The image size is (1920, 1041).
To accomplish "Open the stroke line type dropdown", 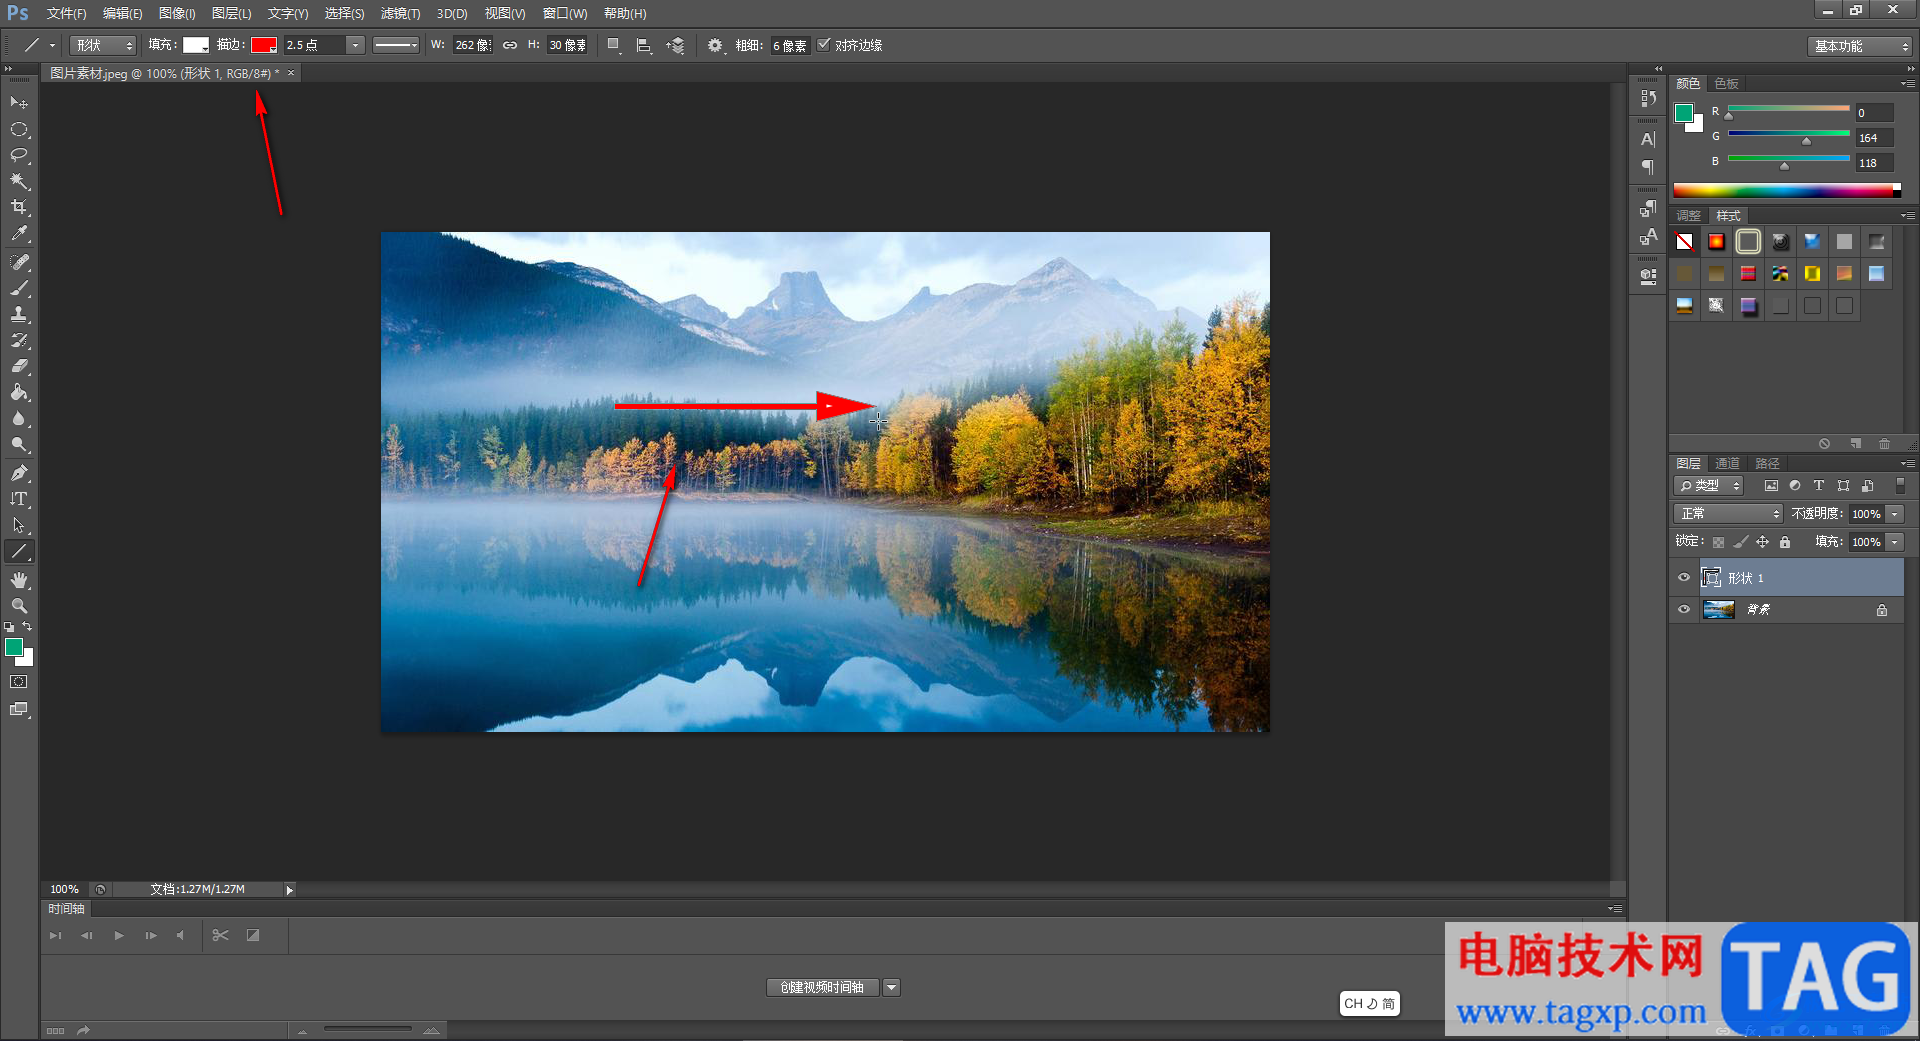I will [x=396, y=45].
